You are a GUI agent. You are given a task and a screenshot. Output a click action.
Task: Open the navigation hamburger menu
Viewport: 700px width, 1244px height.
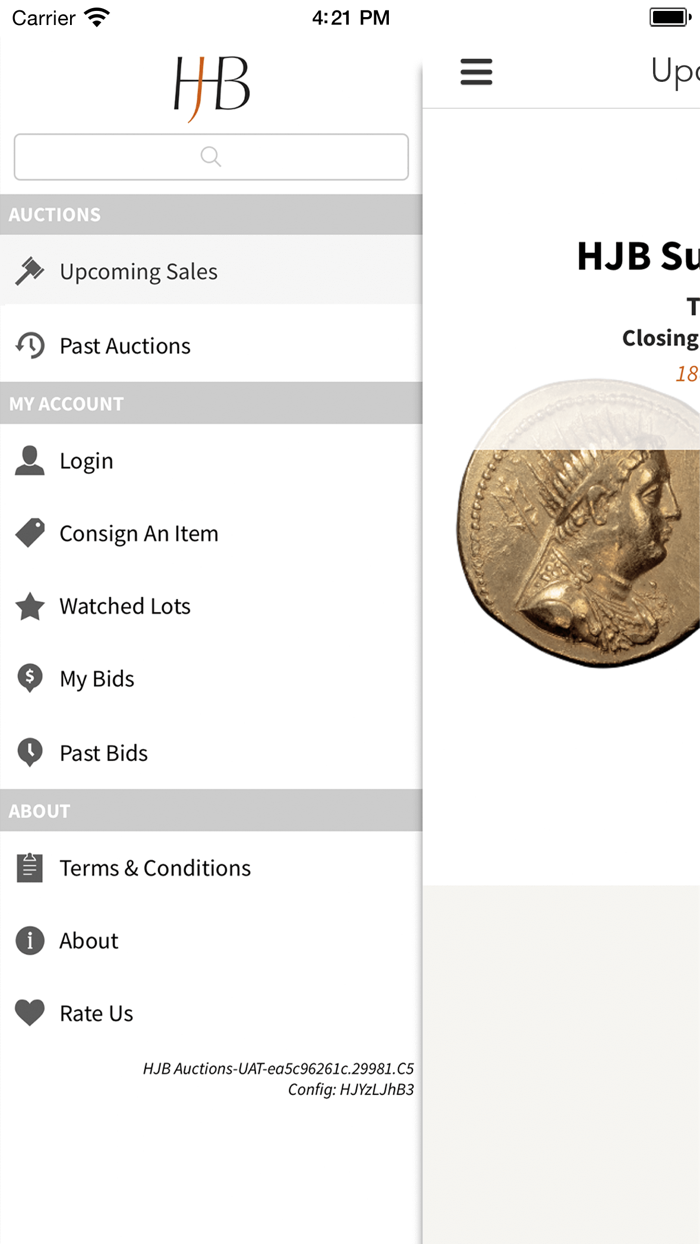click(476, 72)
